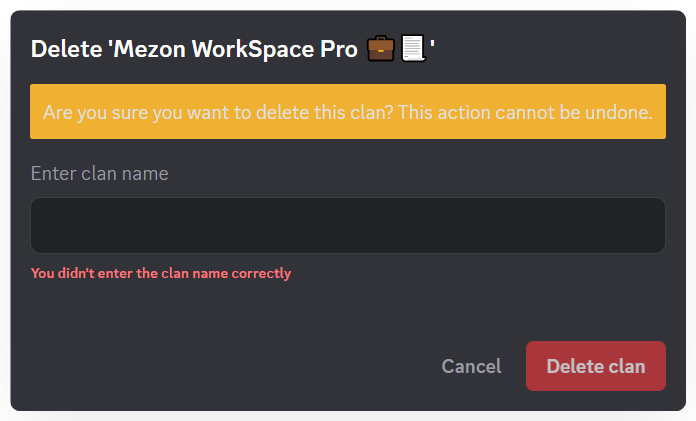The width and height of the screenshot is (696, 421).
Task: Click the yellow warning banner
Action: click(x=348, y=111)
